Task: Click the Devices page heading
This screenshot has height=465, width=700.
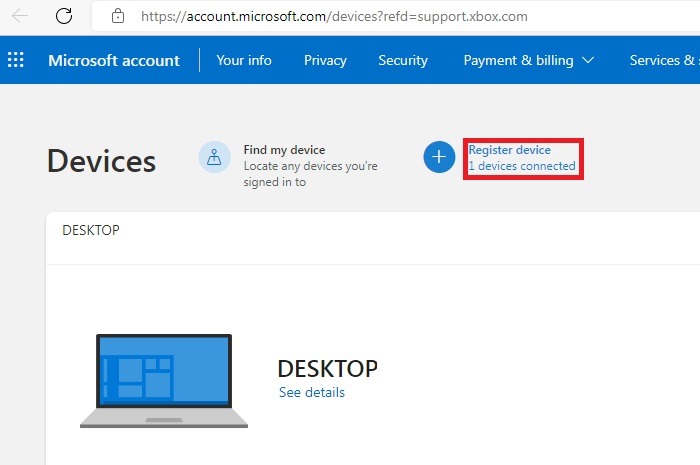Action: click(x=101, y=161)
